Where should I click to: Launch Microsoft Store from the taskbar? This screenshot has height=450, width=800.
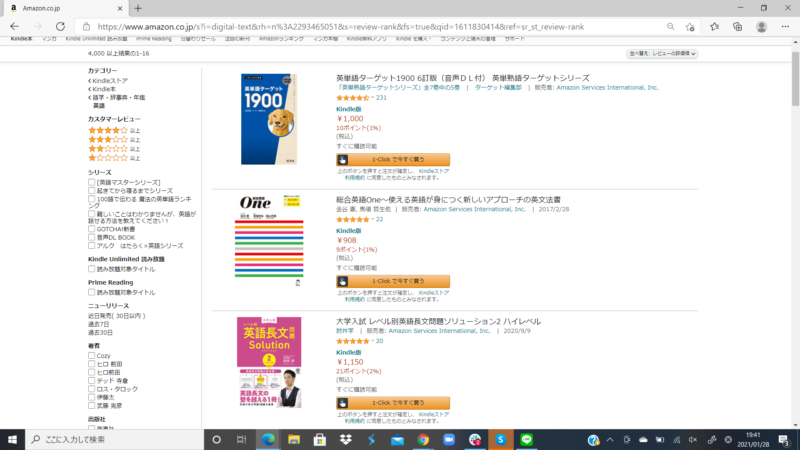pyautogui.click(x=320, y=439)
